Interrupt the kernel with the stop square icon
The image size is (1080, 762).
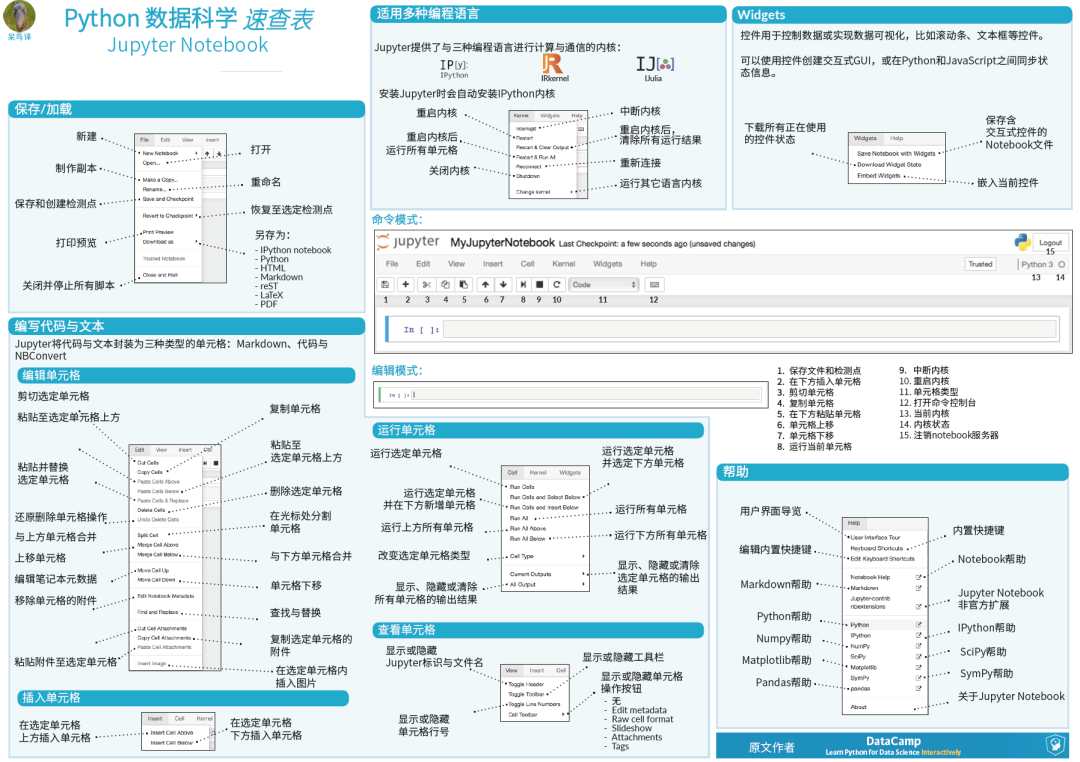(540, 285)
